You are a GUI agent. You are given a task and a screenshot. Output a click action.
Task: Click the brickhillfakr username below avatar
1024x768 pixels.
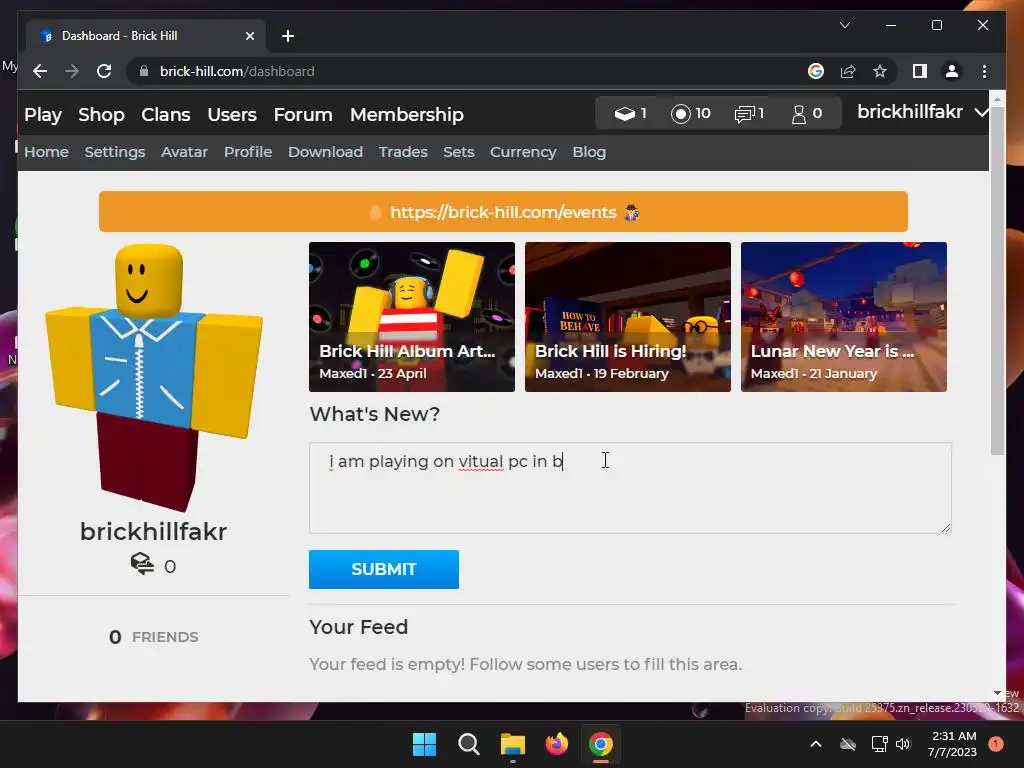pos(153,532)
